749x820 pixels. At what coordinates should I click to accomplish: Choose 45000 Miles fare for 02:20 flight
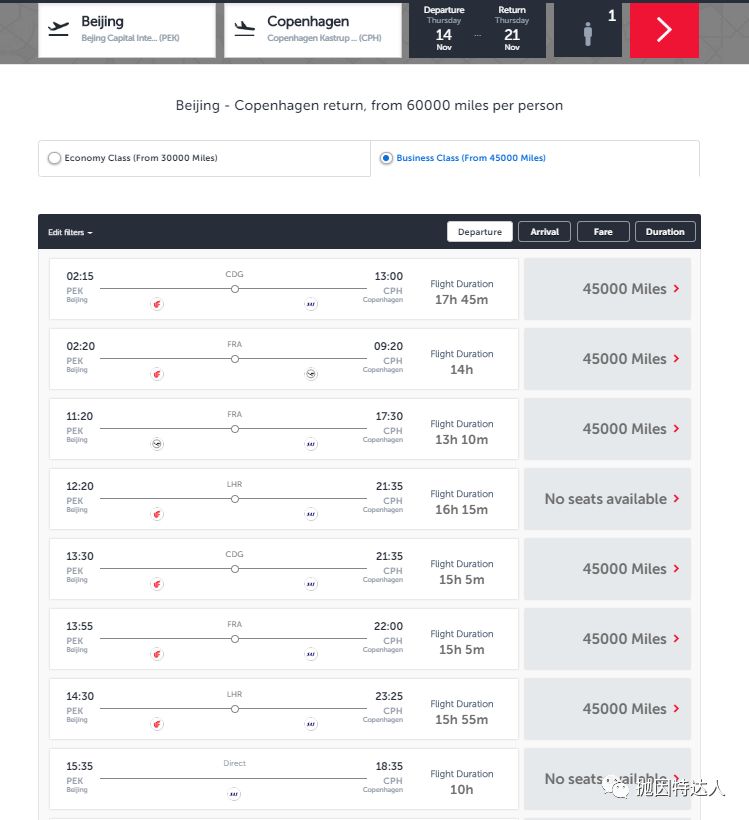[607, 359]
